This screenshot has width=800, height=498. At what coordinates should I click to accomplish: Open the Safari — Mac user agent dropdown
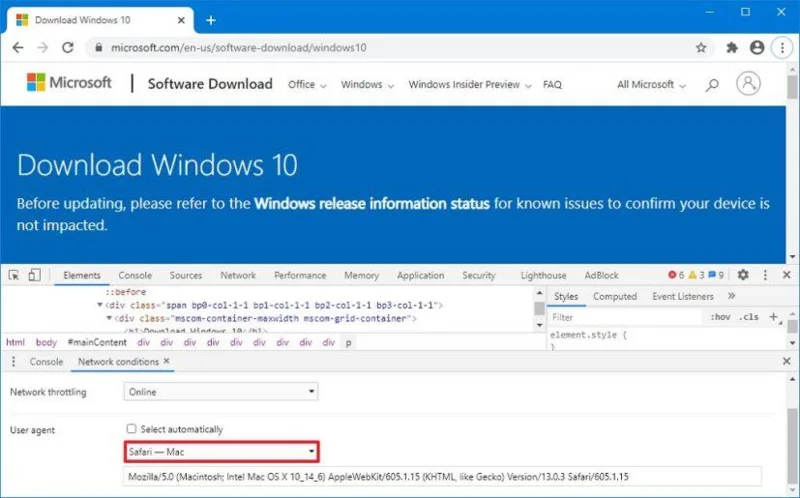click(x=222, y=452)
